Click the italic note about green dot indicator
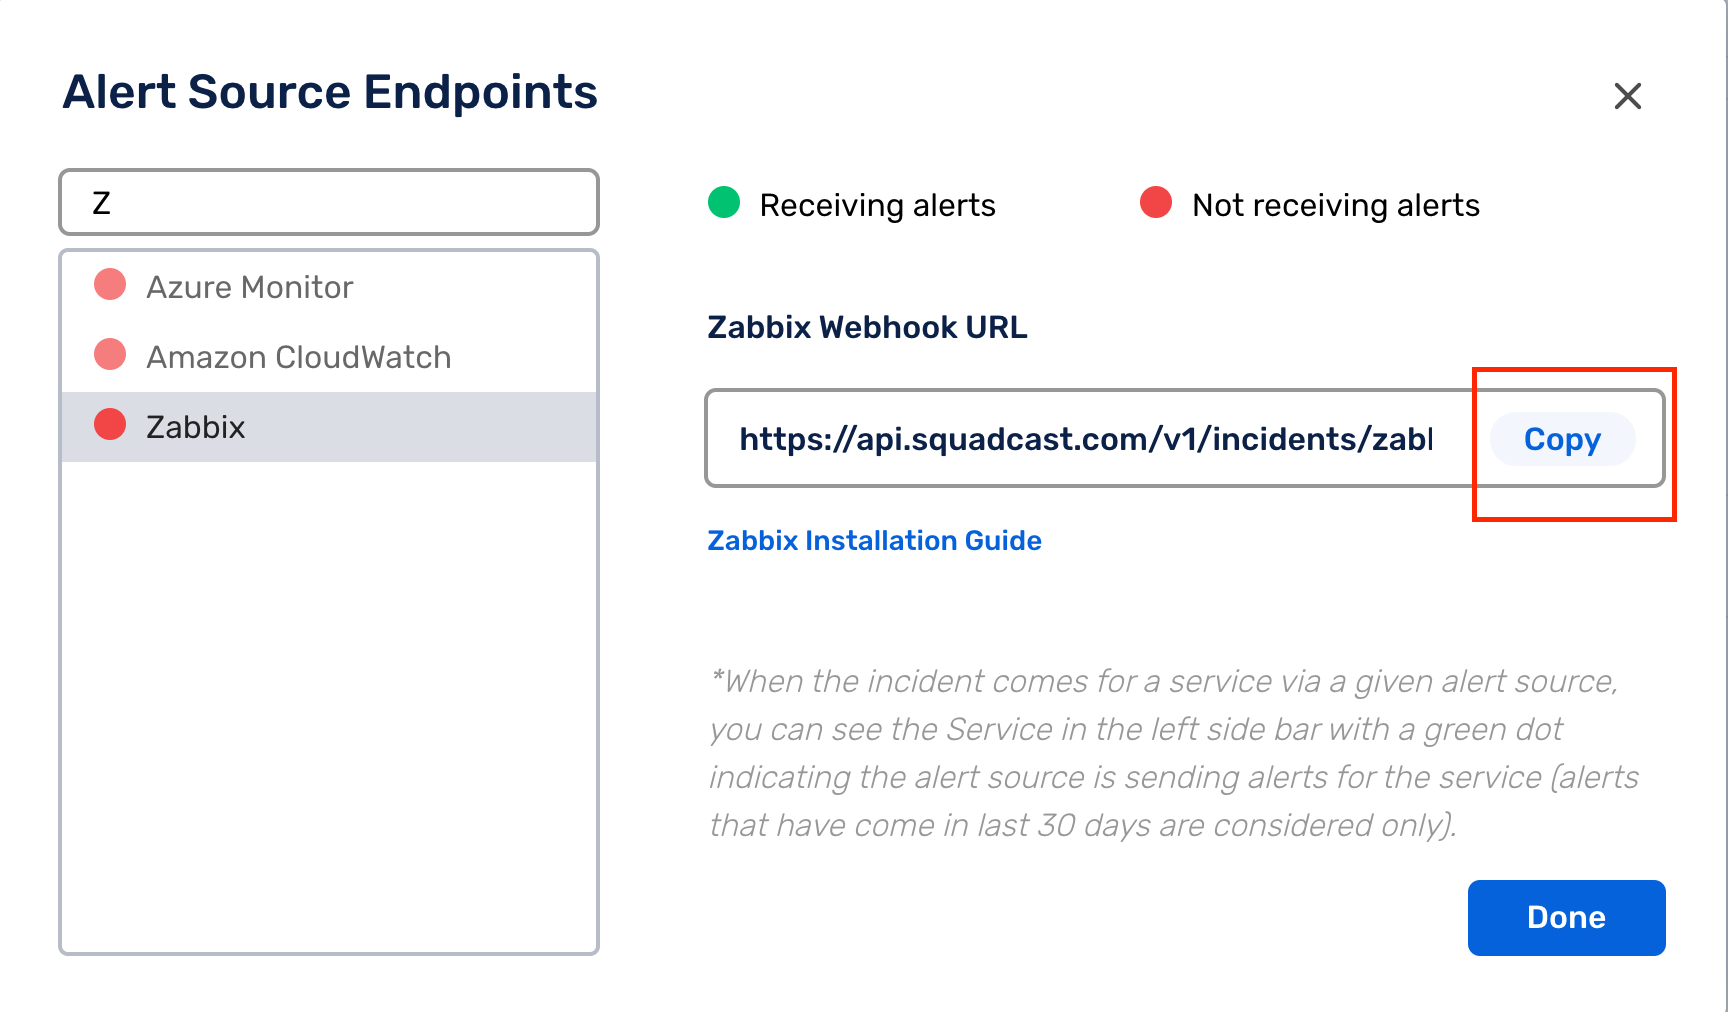The image size is (1728, 1012). pyautogui.click(x=1173, y=753)
